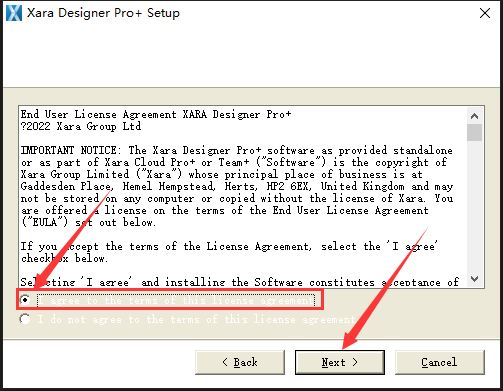Viewport: 503px width, 391px height.
Task: Click inside the IMPORTANT NOTICE paragraph
Action: [x=237, y=186]
